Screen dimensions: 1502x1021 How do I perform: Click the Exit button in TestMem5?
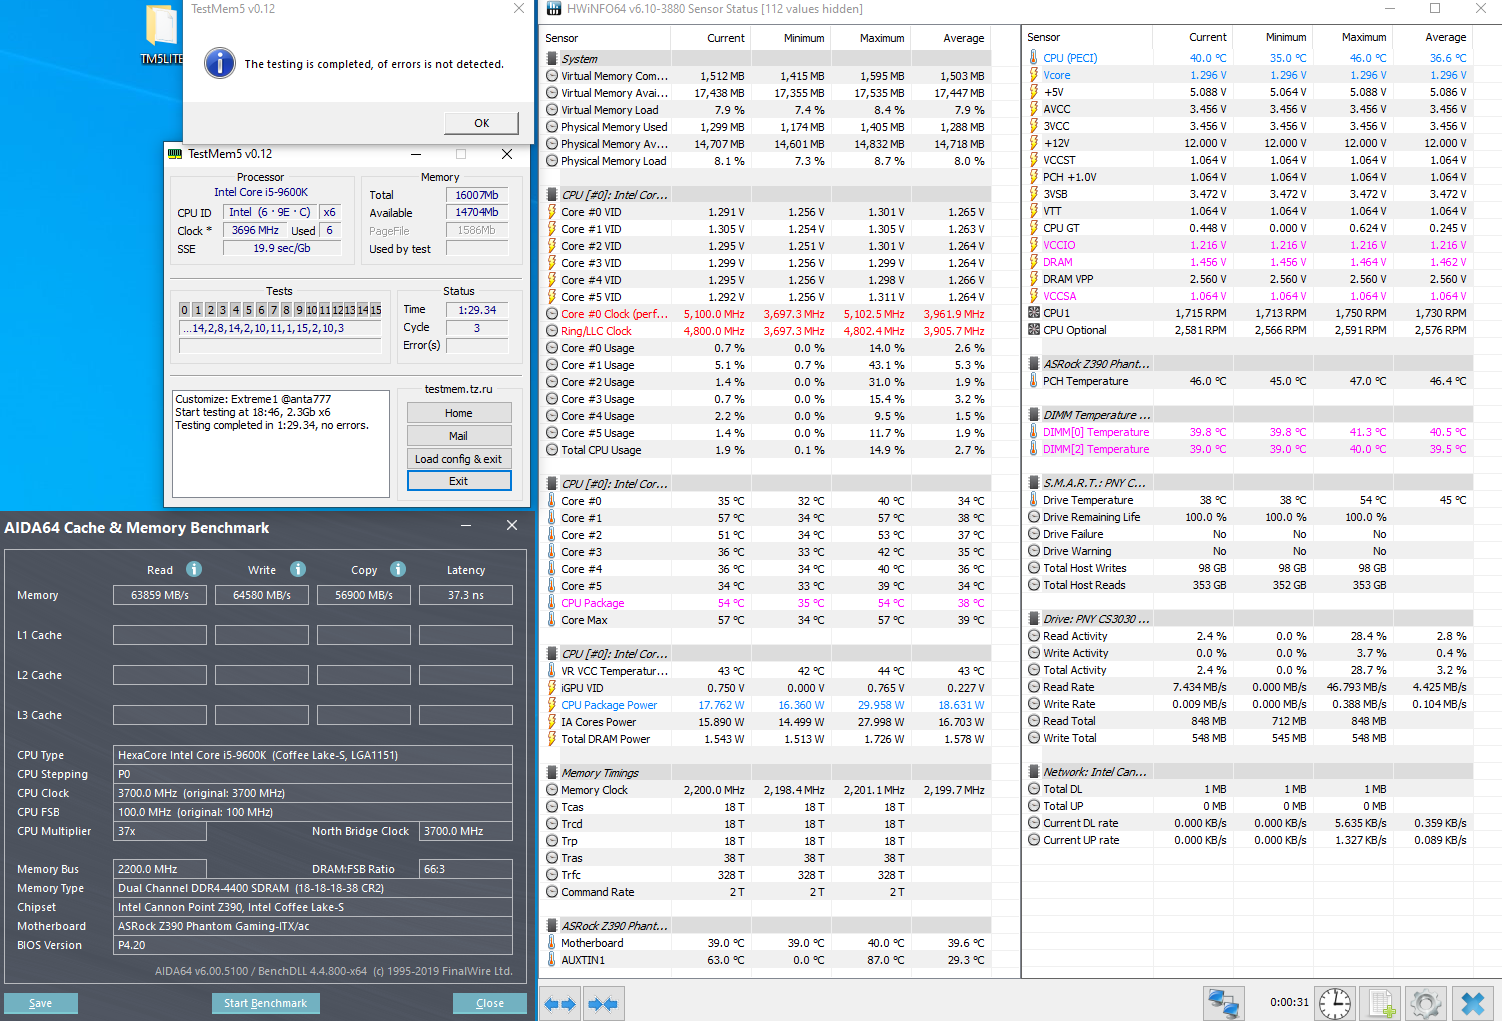459,481
